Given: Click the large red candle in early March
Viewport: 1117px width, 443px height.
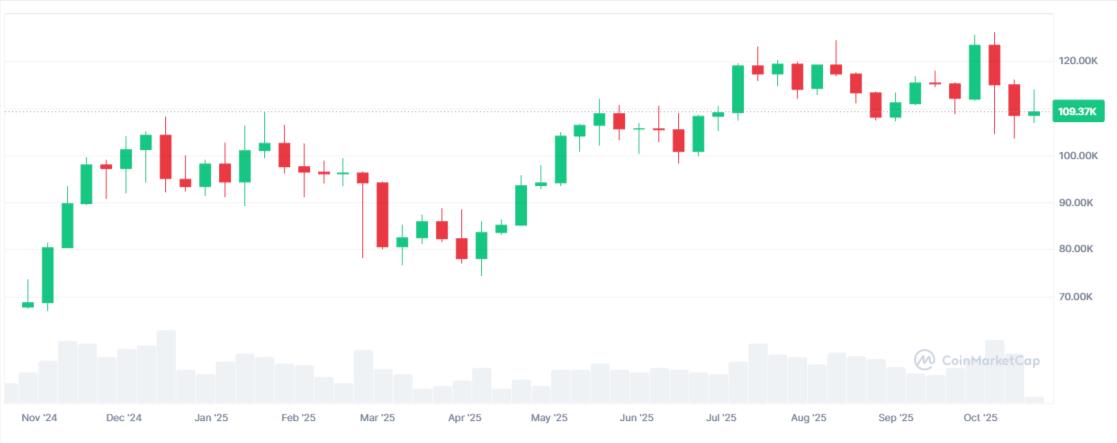Looking at the screenshot, I should click(382, 214).
